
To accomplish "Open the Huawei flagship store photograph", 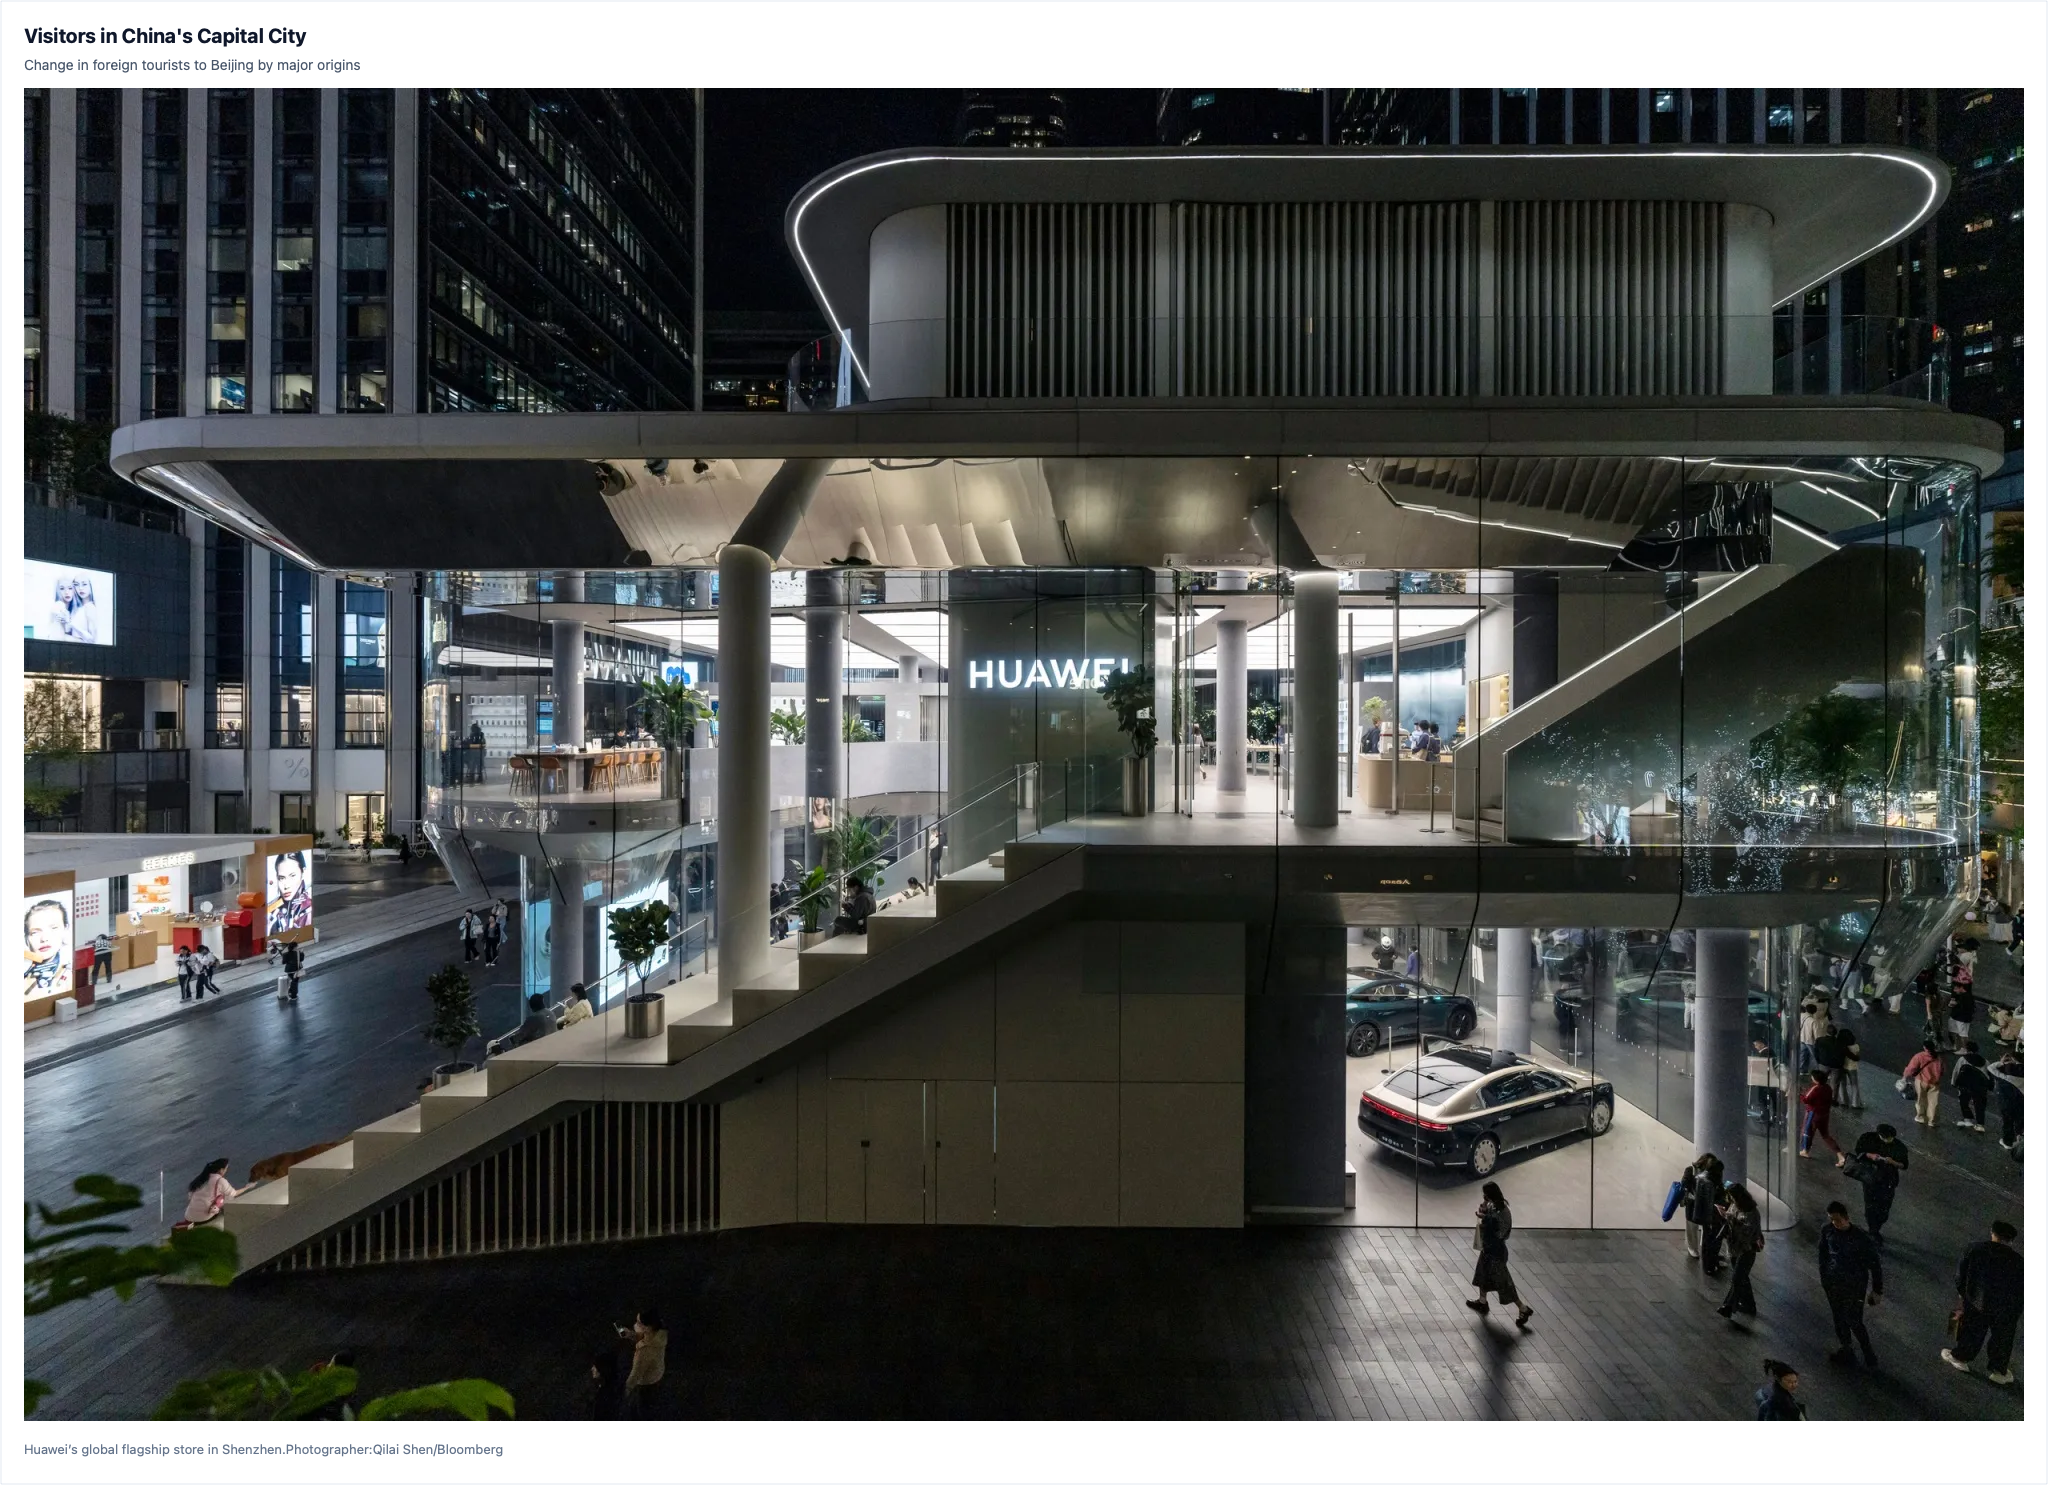I will pos(1024,754).
